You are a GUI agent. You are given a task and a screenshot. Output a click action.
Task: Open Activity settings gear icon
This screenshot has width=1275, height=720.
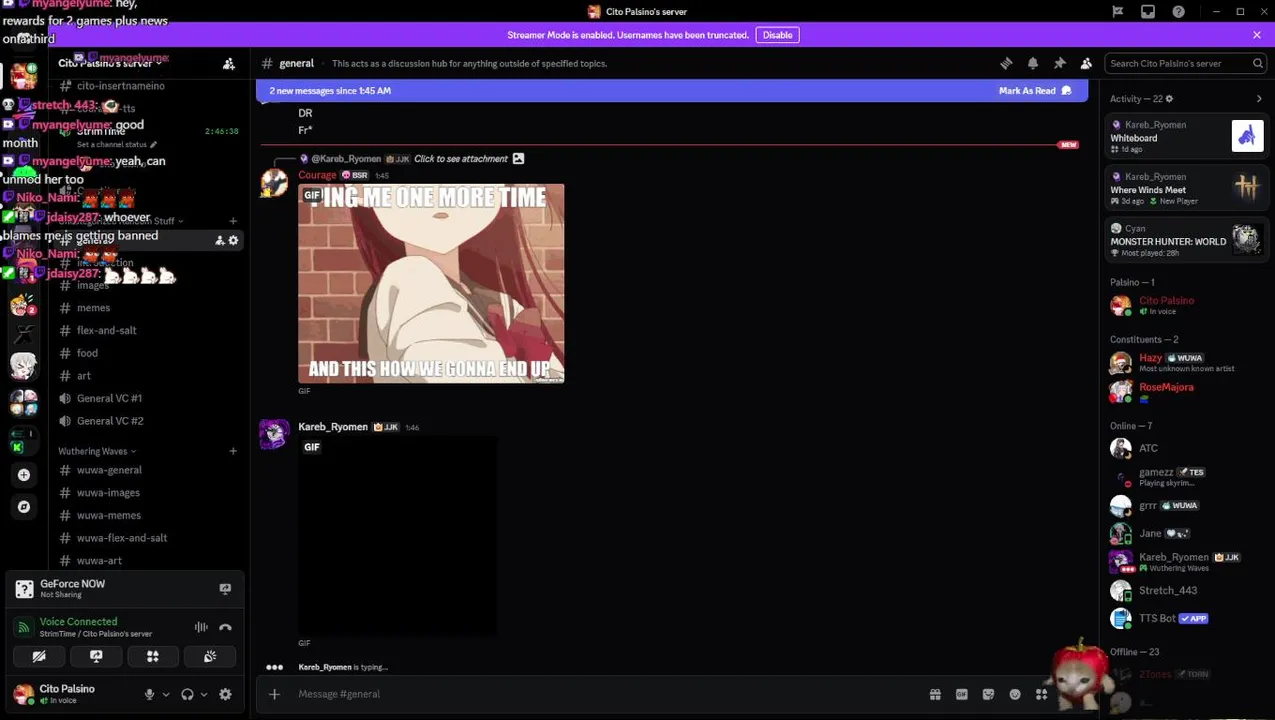pos(1169,99)
